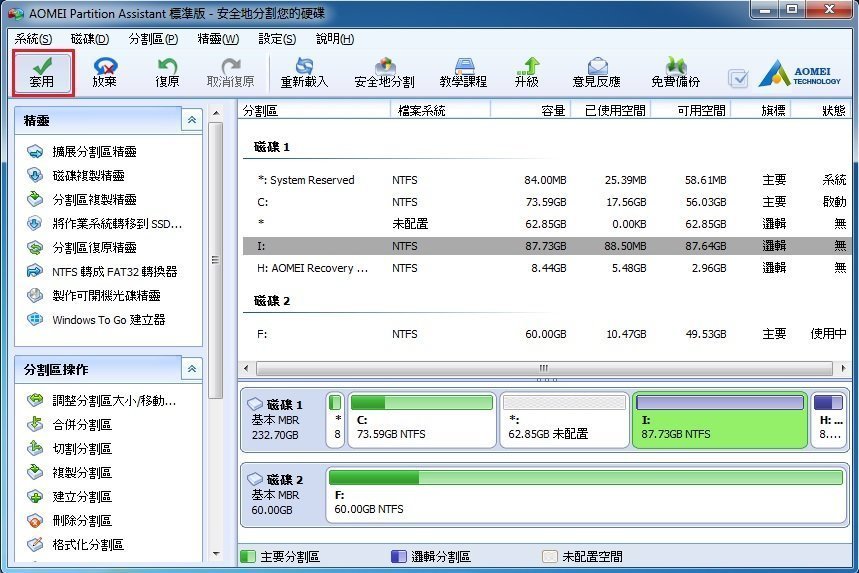Select the 複製分割區 operation
The image size is (859, 573).
click(69, 472)
